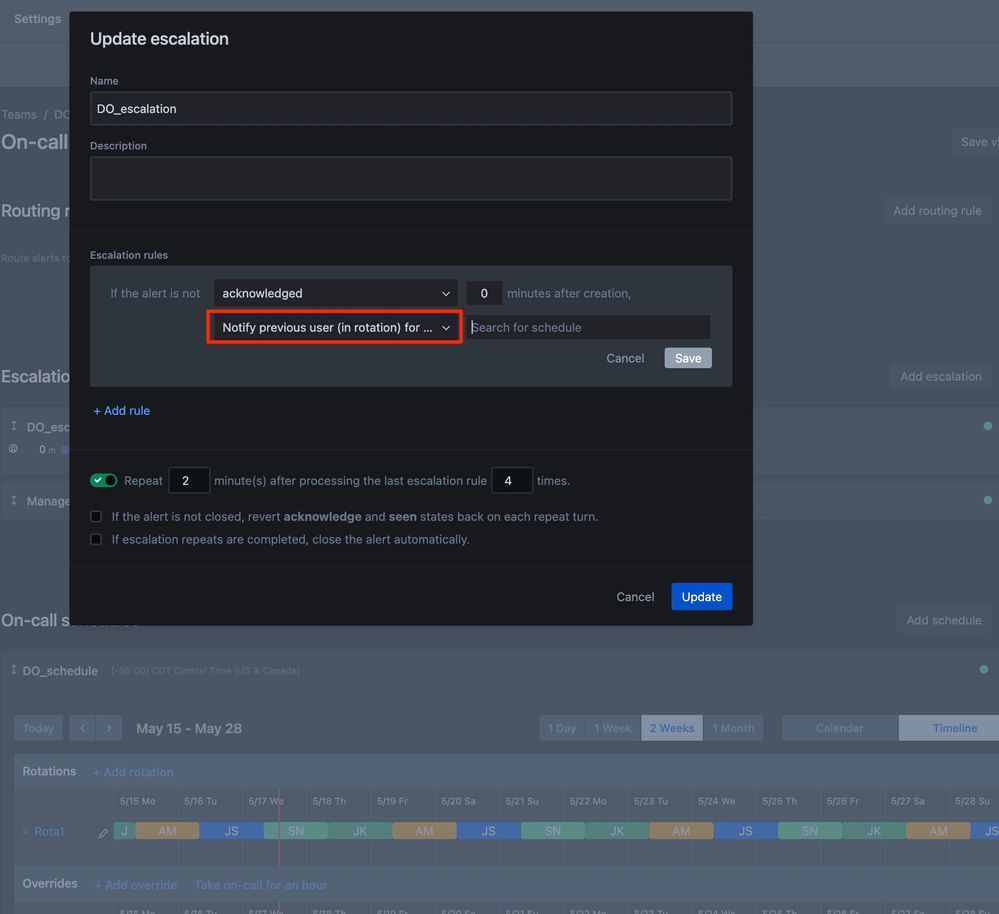This screenshot has height=914, width=999.
Task: Click the green status dot on DO_schedule row
Action: coord(984,669)
